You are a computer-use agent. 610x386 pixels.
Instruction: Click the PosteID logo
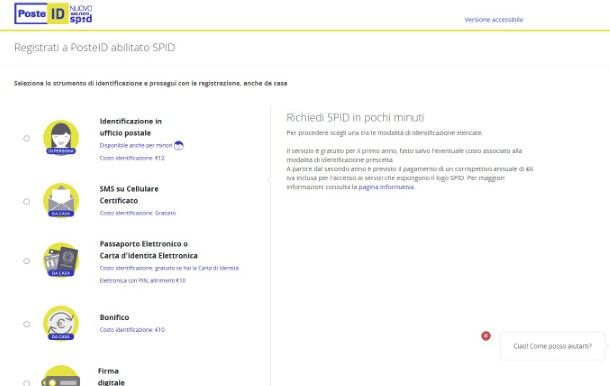[41, 14]
